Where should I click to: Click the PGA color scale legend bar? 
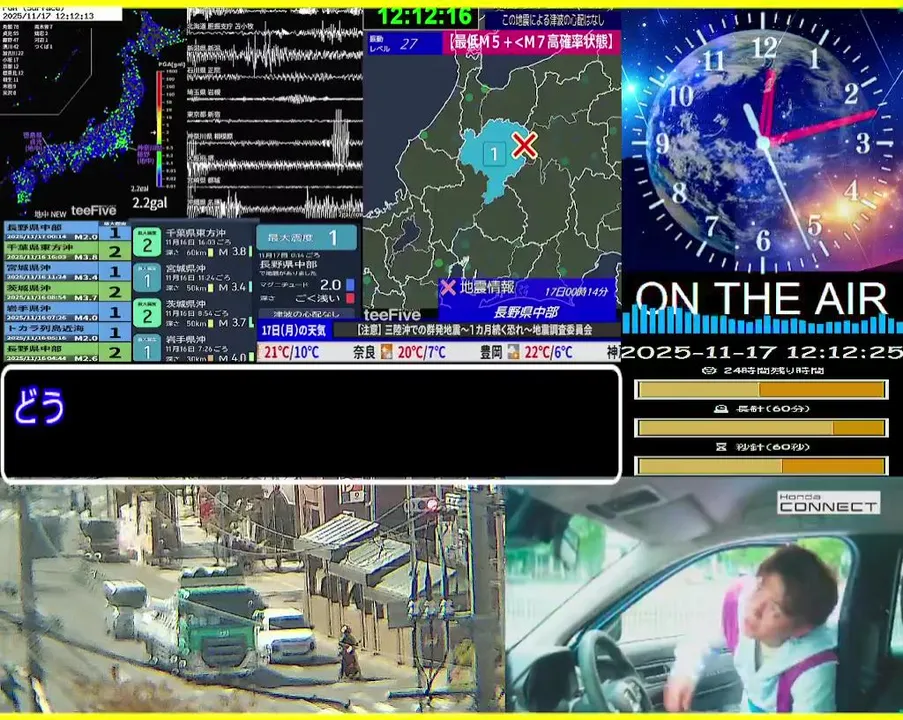(x=159, y=128)
